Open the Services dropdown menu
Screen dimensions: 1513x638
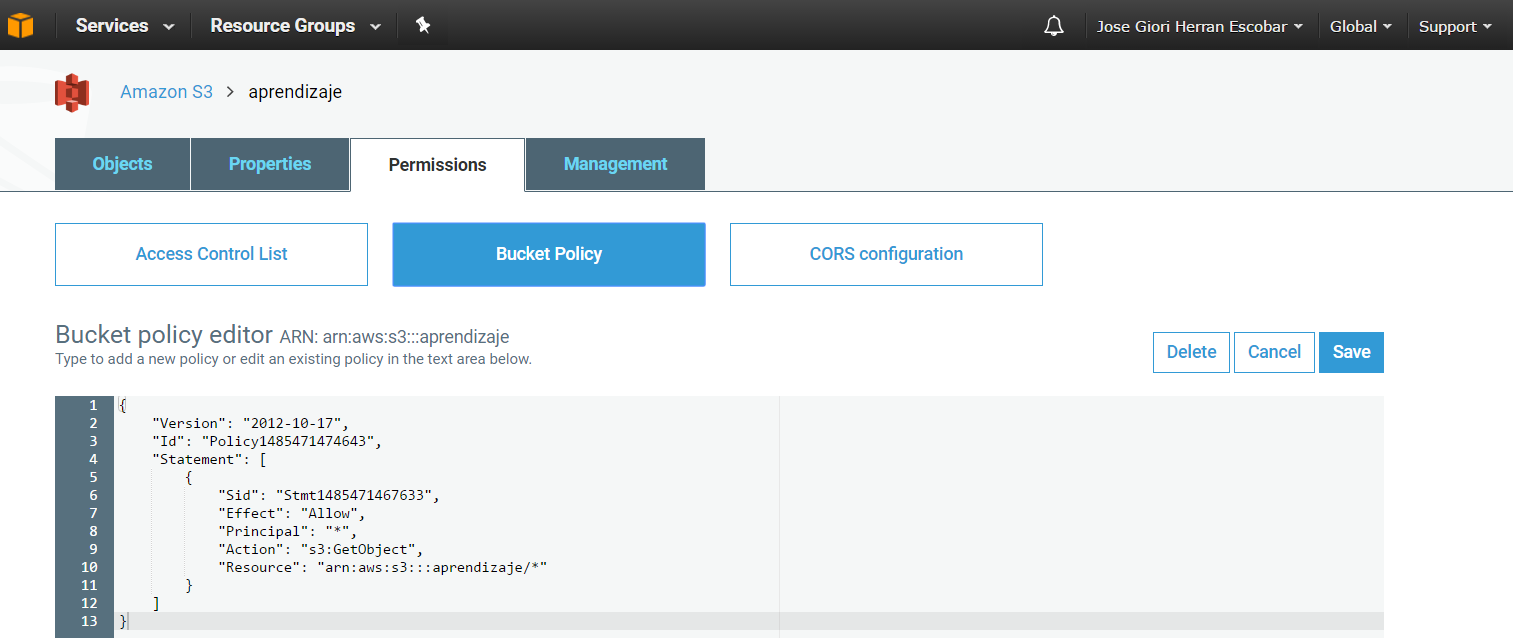[125, 26]
